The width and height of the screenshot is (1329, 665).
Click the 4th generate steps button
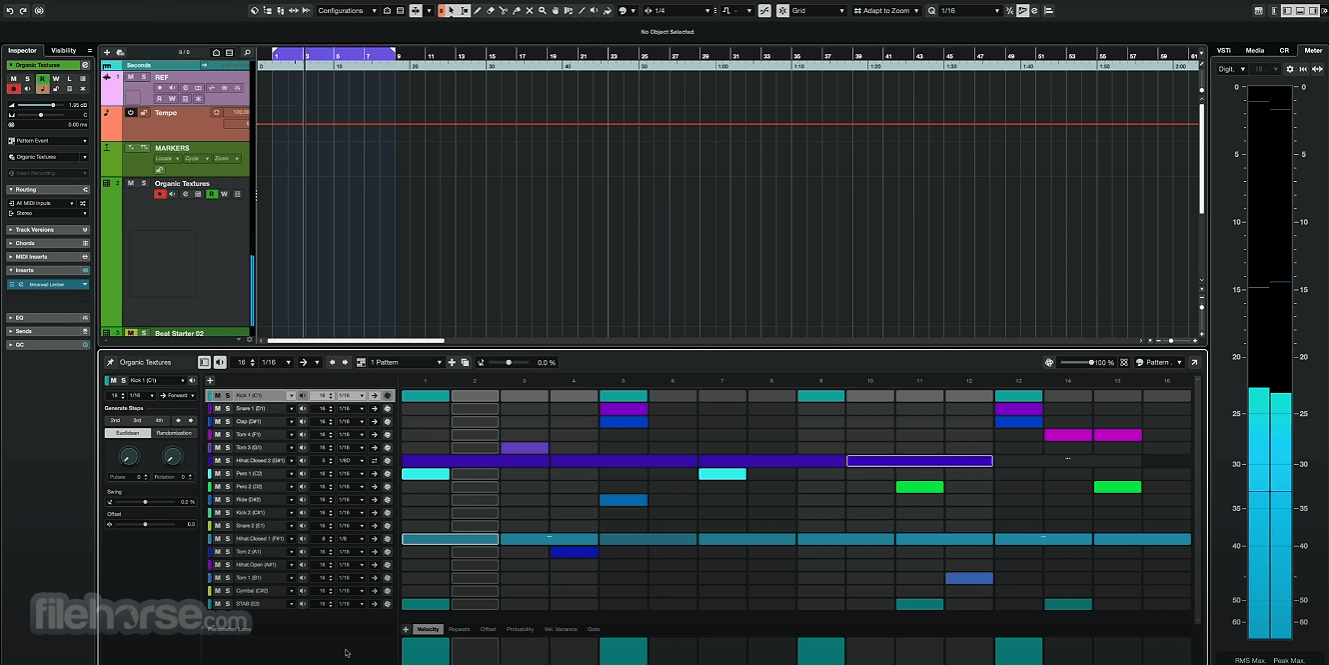159,421
